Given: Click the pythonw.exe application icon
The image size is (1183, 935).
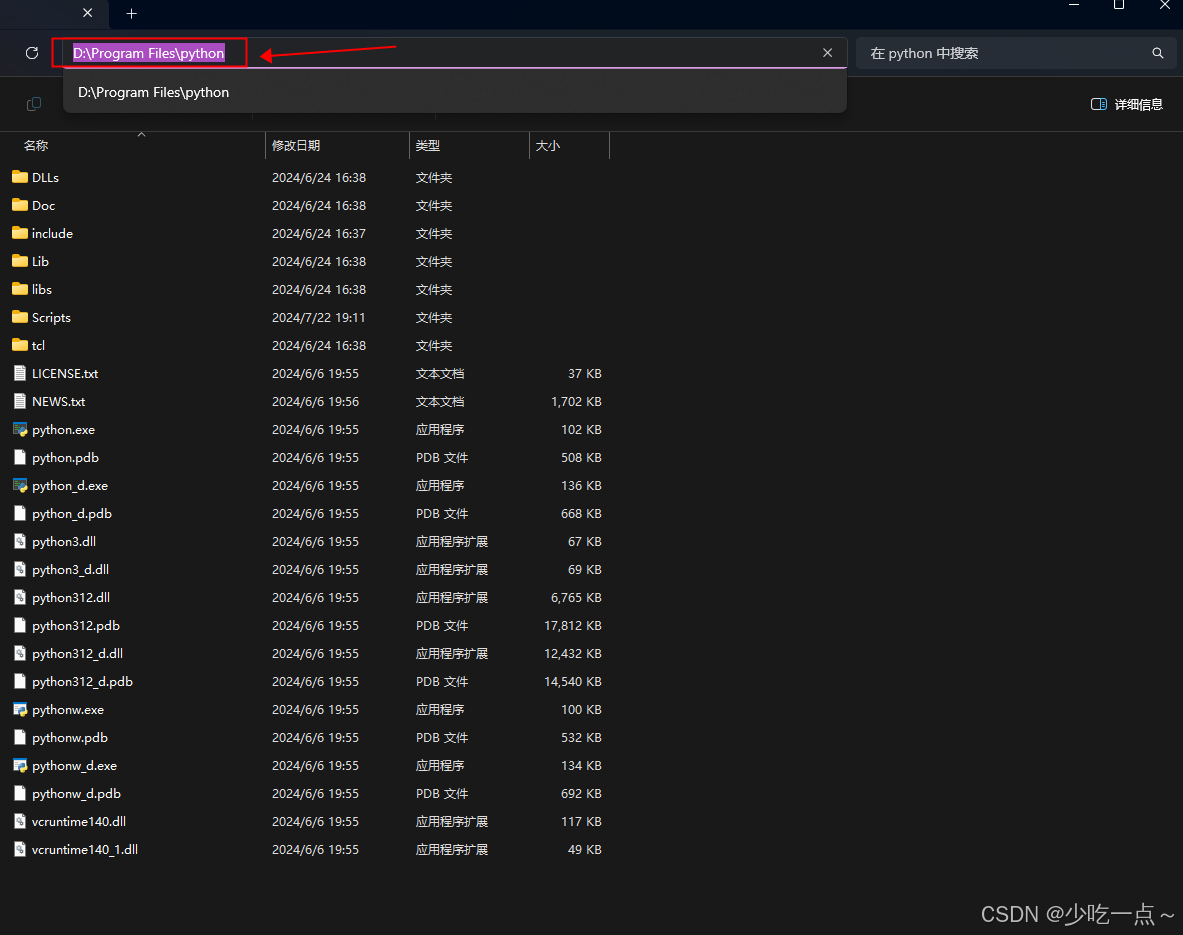Looking at the screenshot, I should [20, 709].
